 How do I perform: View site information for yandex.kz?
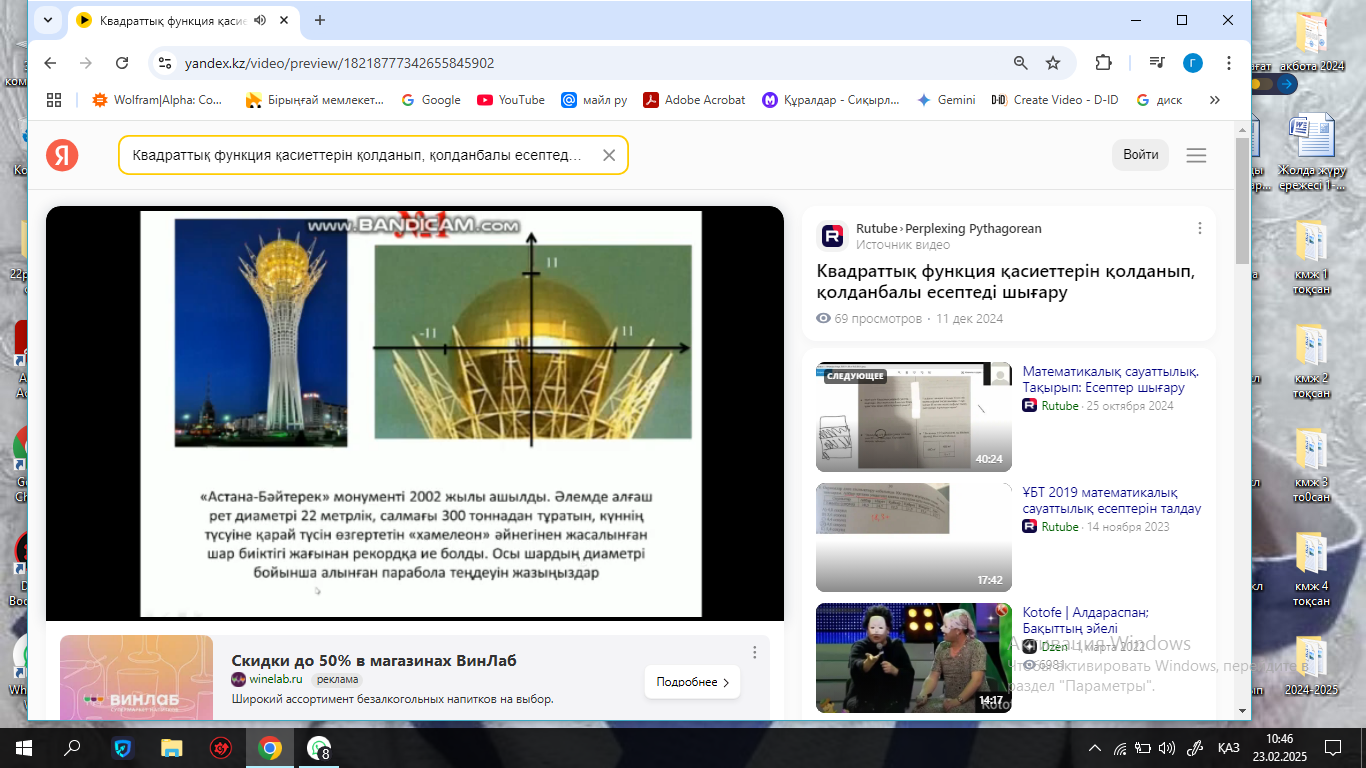pyautogui.click(x=165, y=63)
